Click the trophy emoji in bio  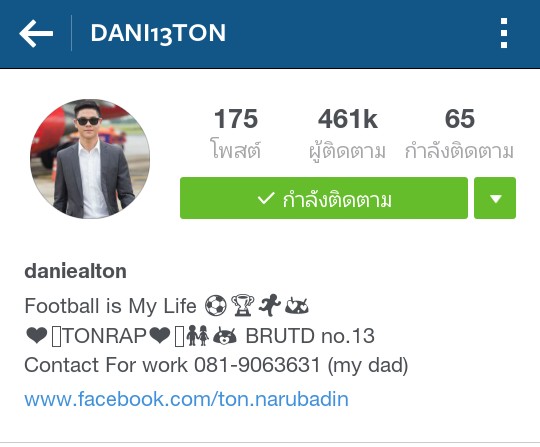coord(243,305)
